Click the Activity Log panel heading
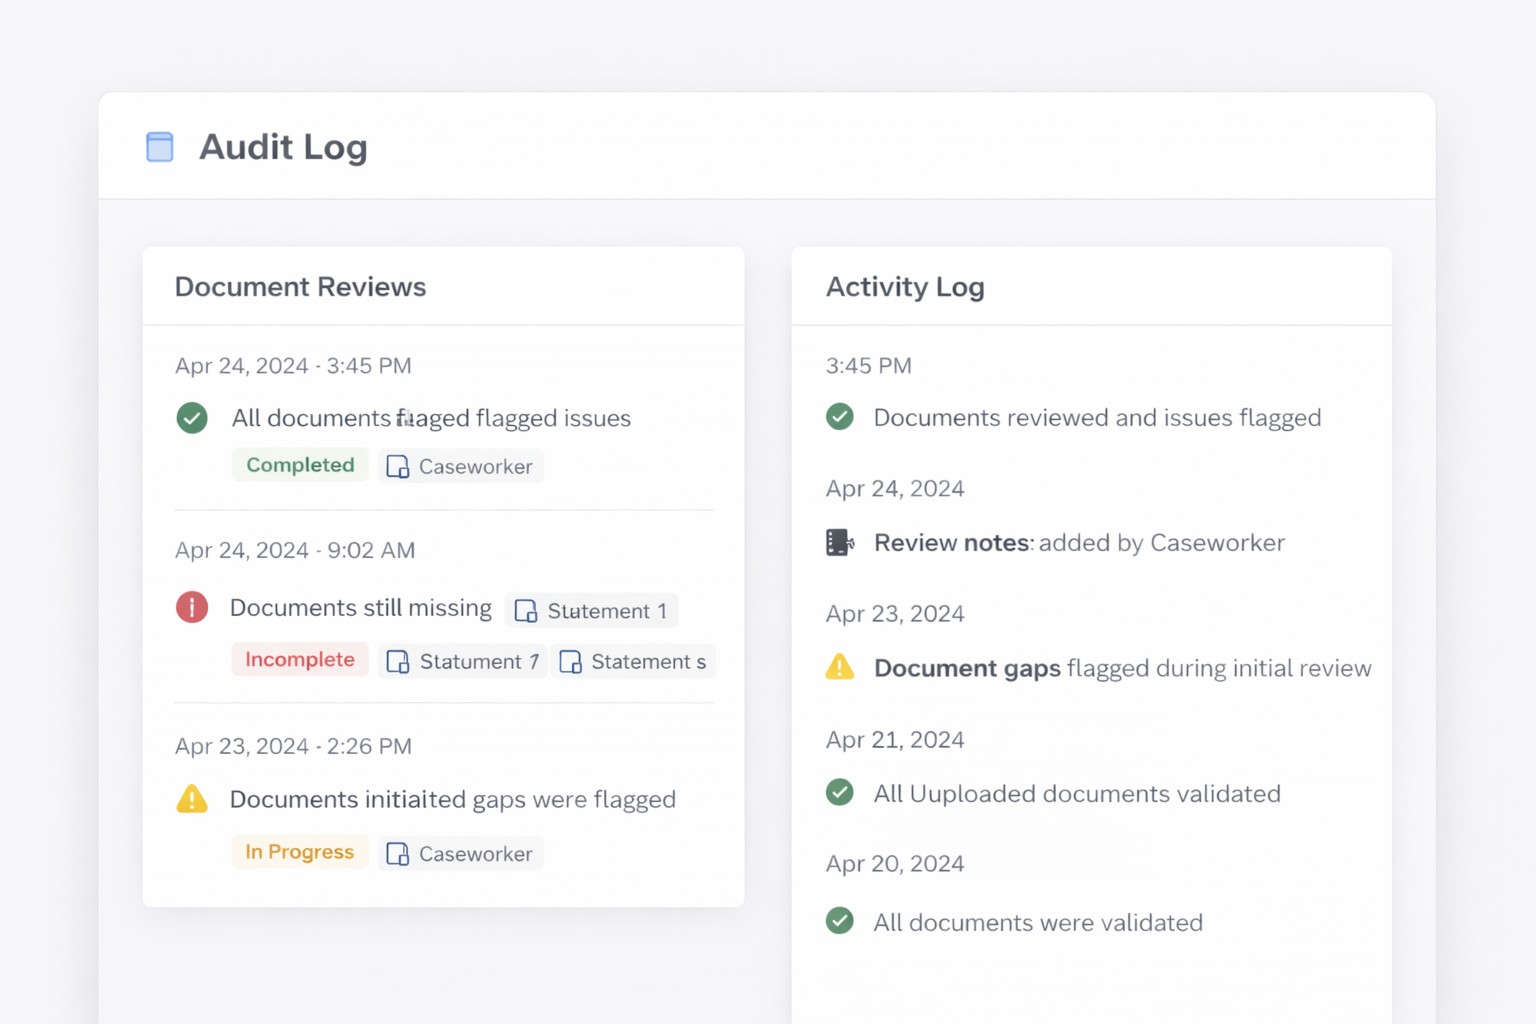 [x=905, y=287]
